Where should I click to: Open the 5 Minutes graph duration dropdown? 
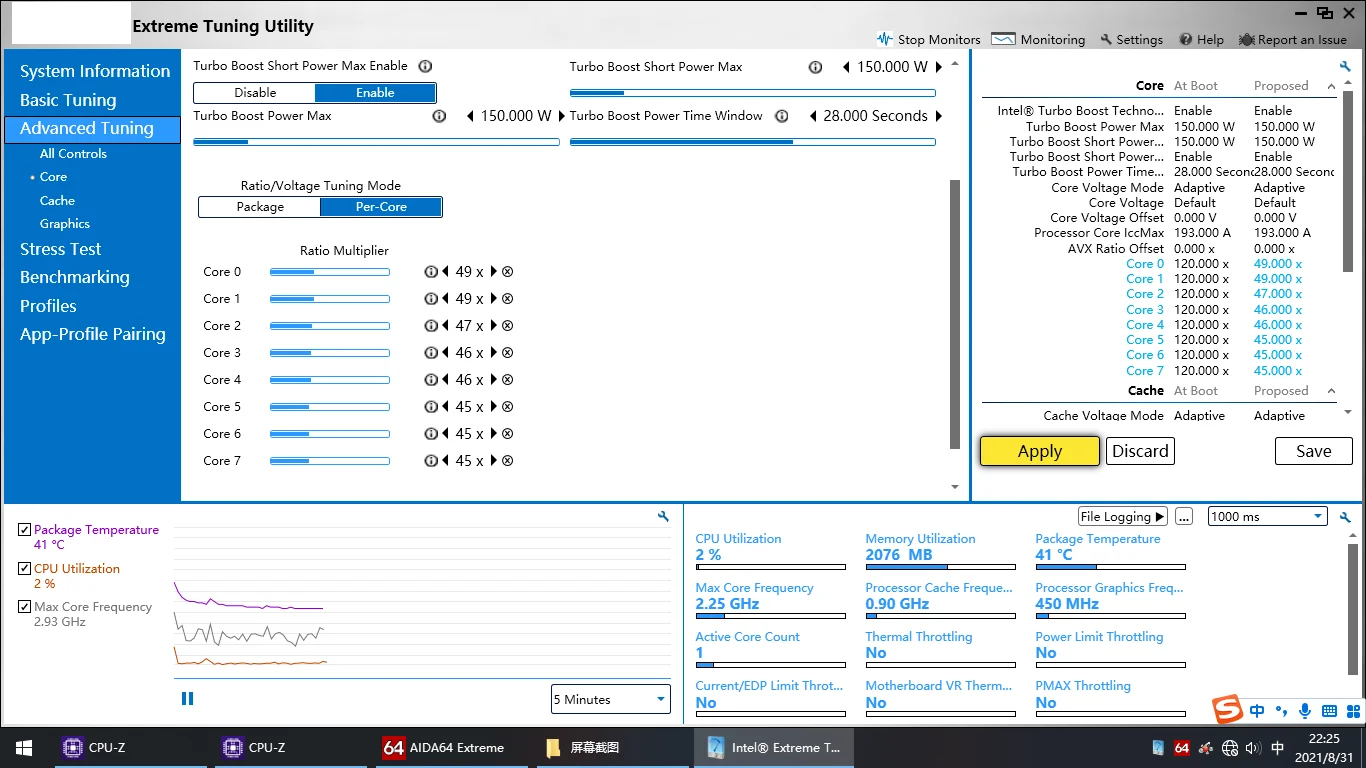pos(610,699)
